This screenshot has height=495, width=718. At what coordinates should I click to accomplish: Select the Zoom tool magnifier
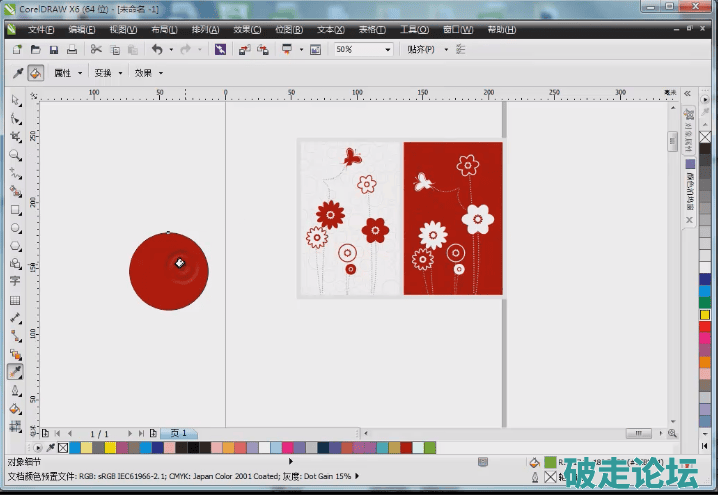(x=15, y=155)
